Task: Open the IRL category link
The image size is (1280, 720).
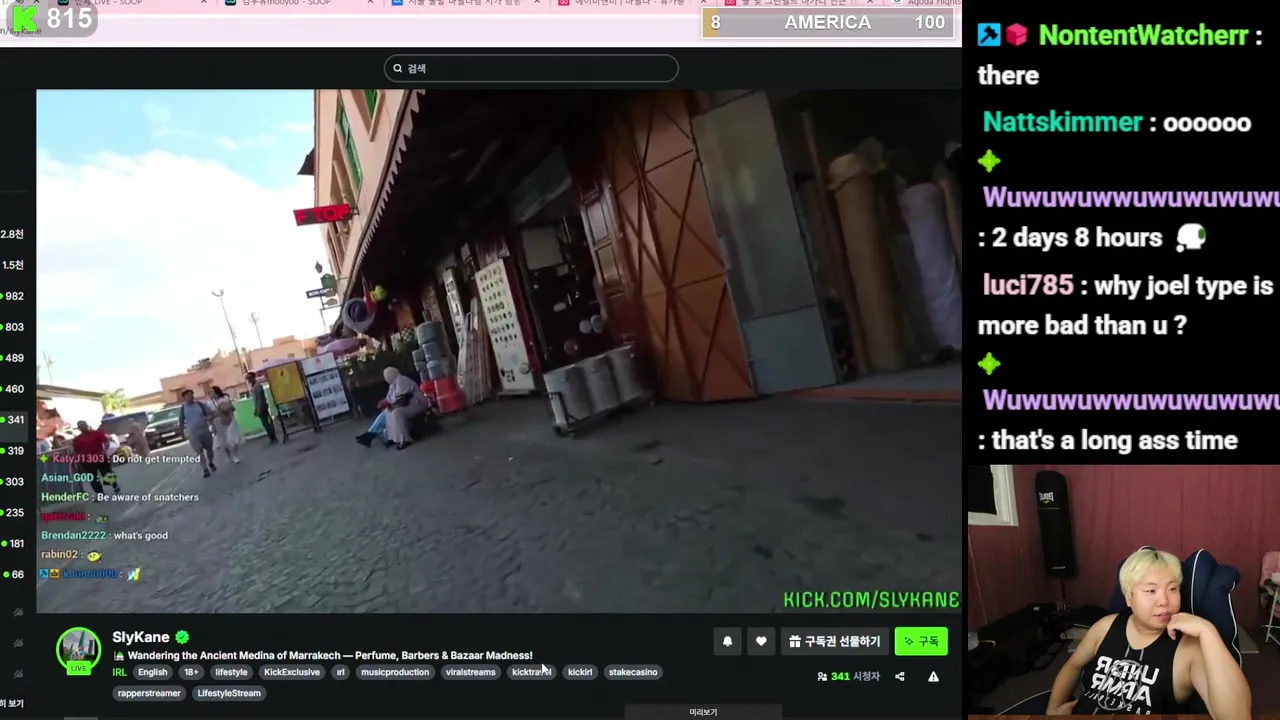Action: (x=119, y=672)
